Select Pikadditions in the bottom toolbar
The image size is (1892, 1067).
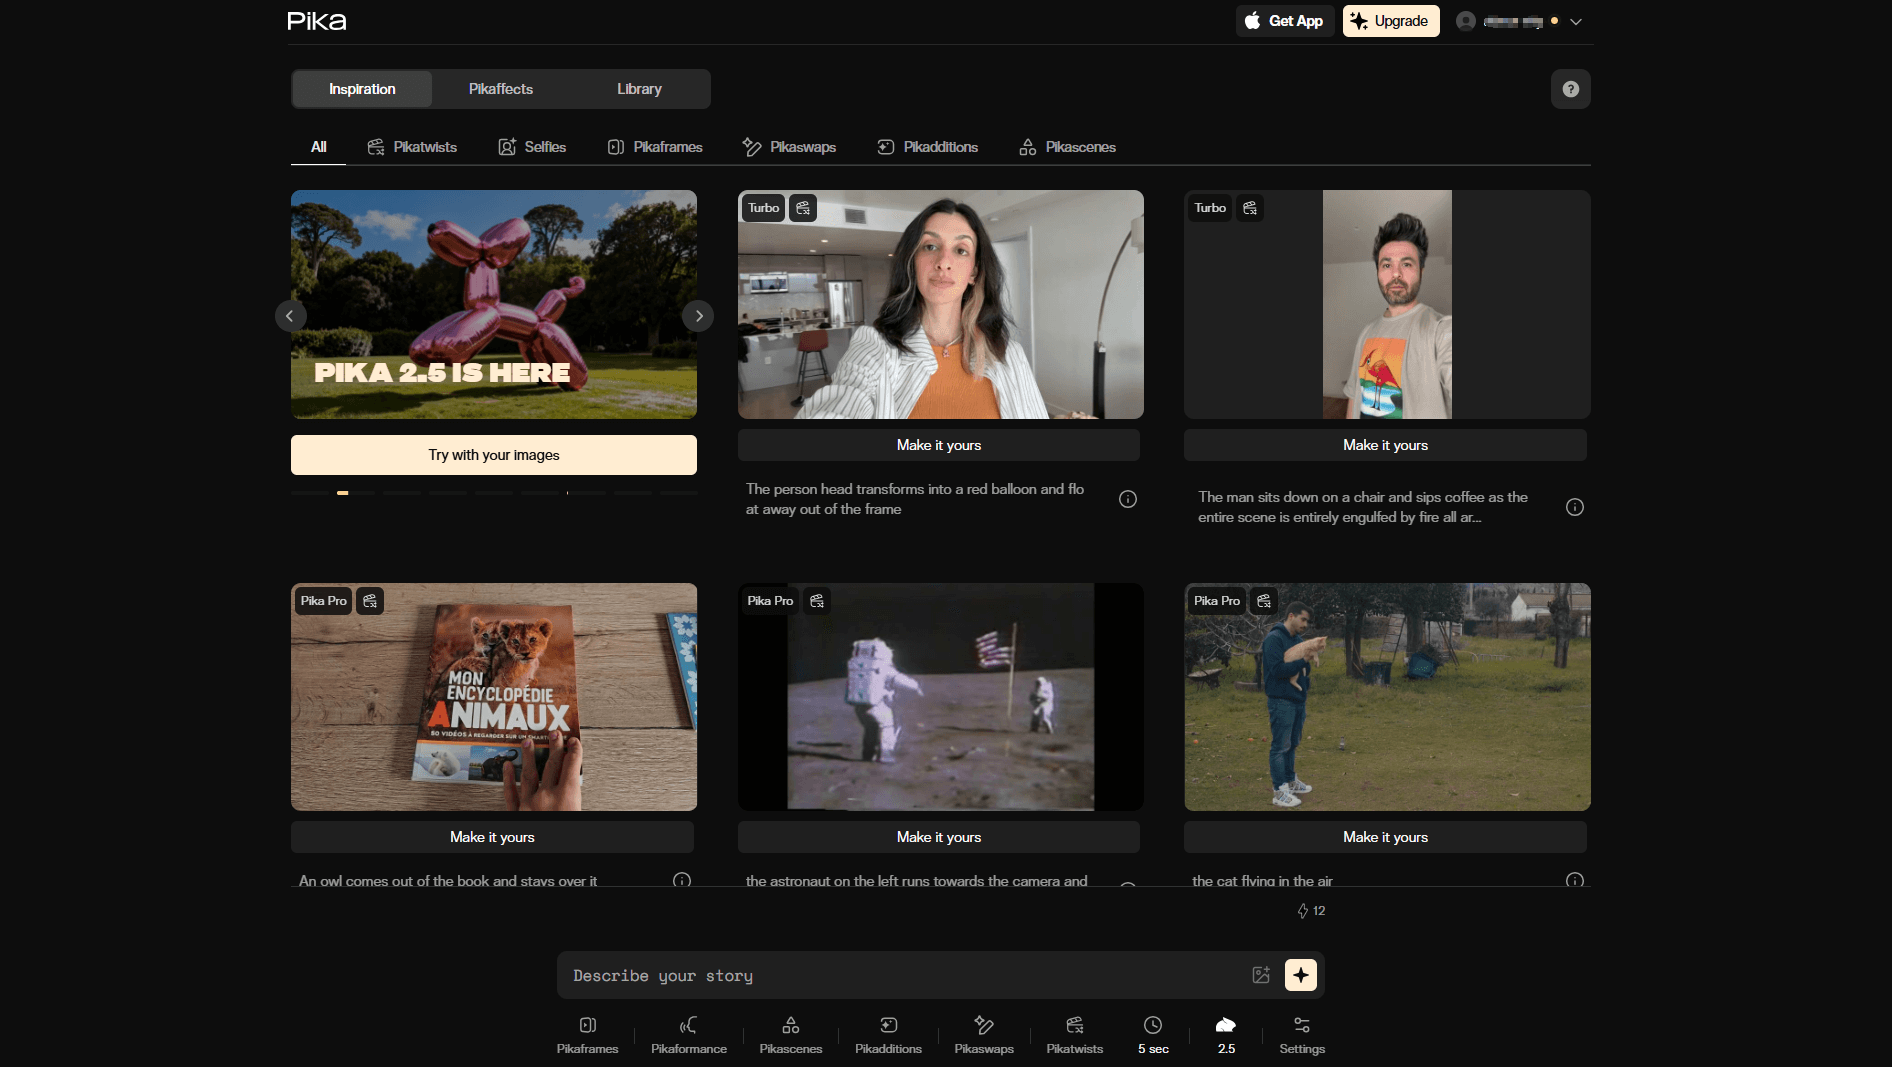click(888, 1035)
